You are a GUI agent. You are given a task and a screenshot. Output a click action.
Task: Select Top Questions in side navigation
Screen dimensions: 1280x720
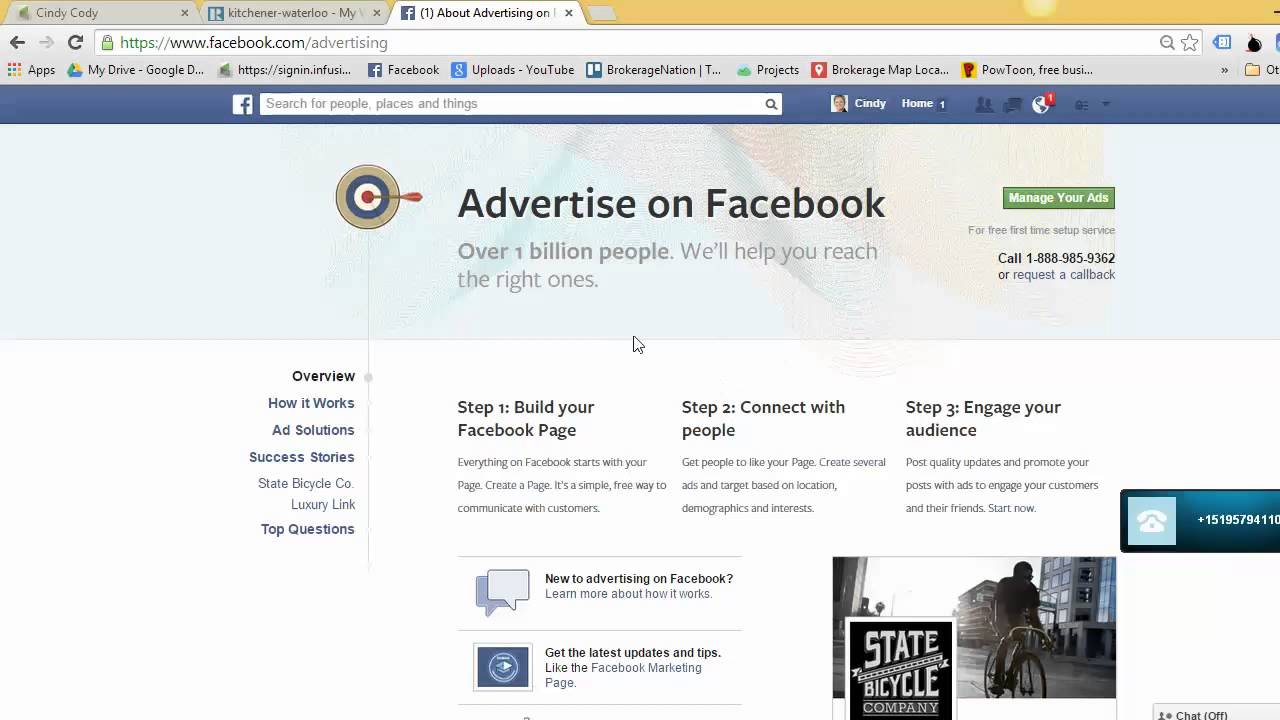coord(308,529)
